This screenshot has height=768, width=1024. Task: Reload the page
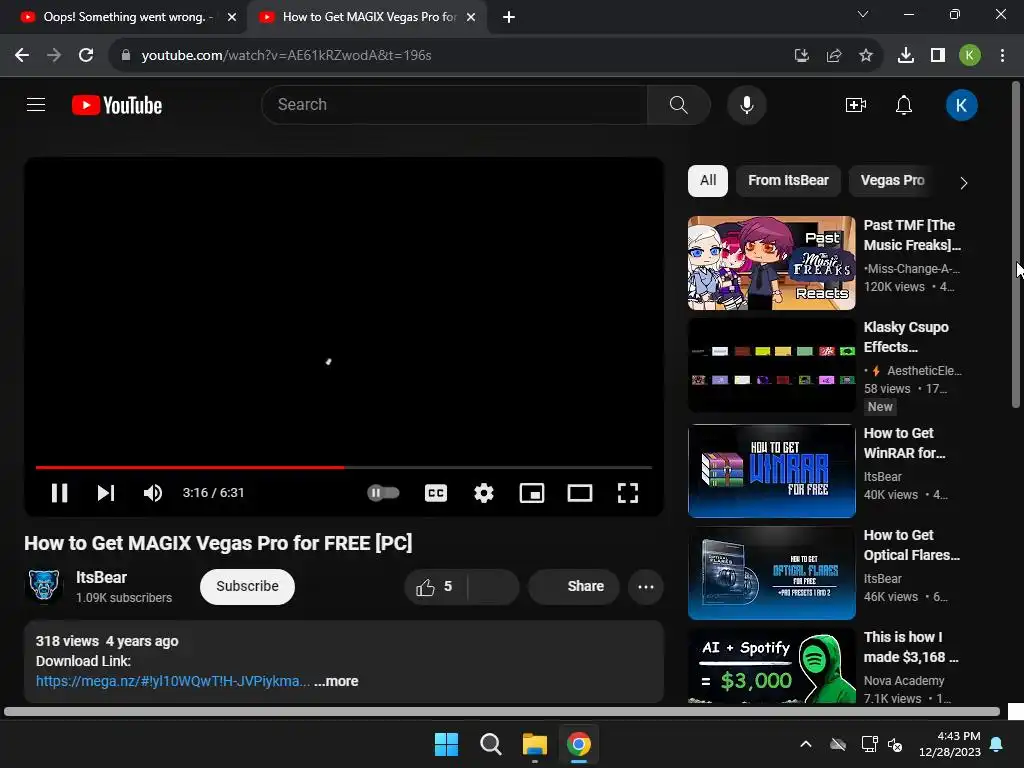point(86,56)
